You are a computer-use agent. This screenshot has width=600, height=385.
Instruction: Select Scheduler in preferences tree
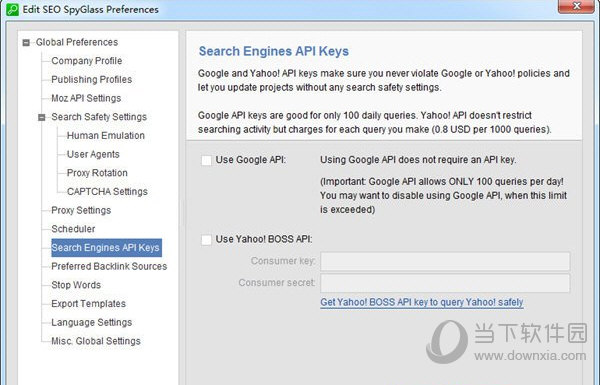click(73, 229)
